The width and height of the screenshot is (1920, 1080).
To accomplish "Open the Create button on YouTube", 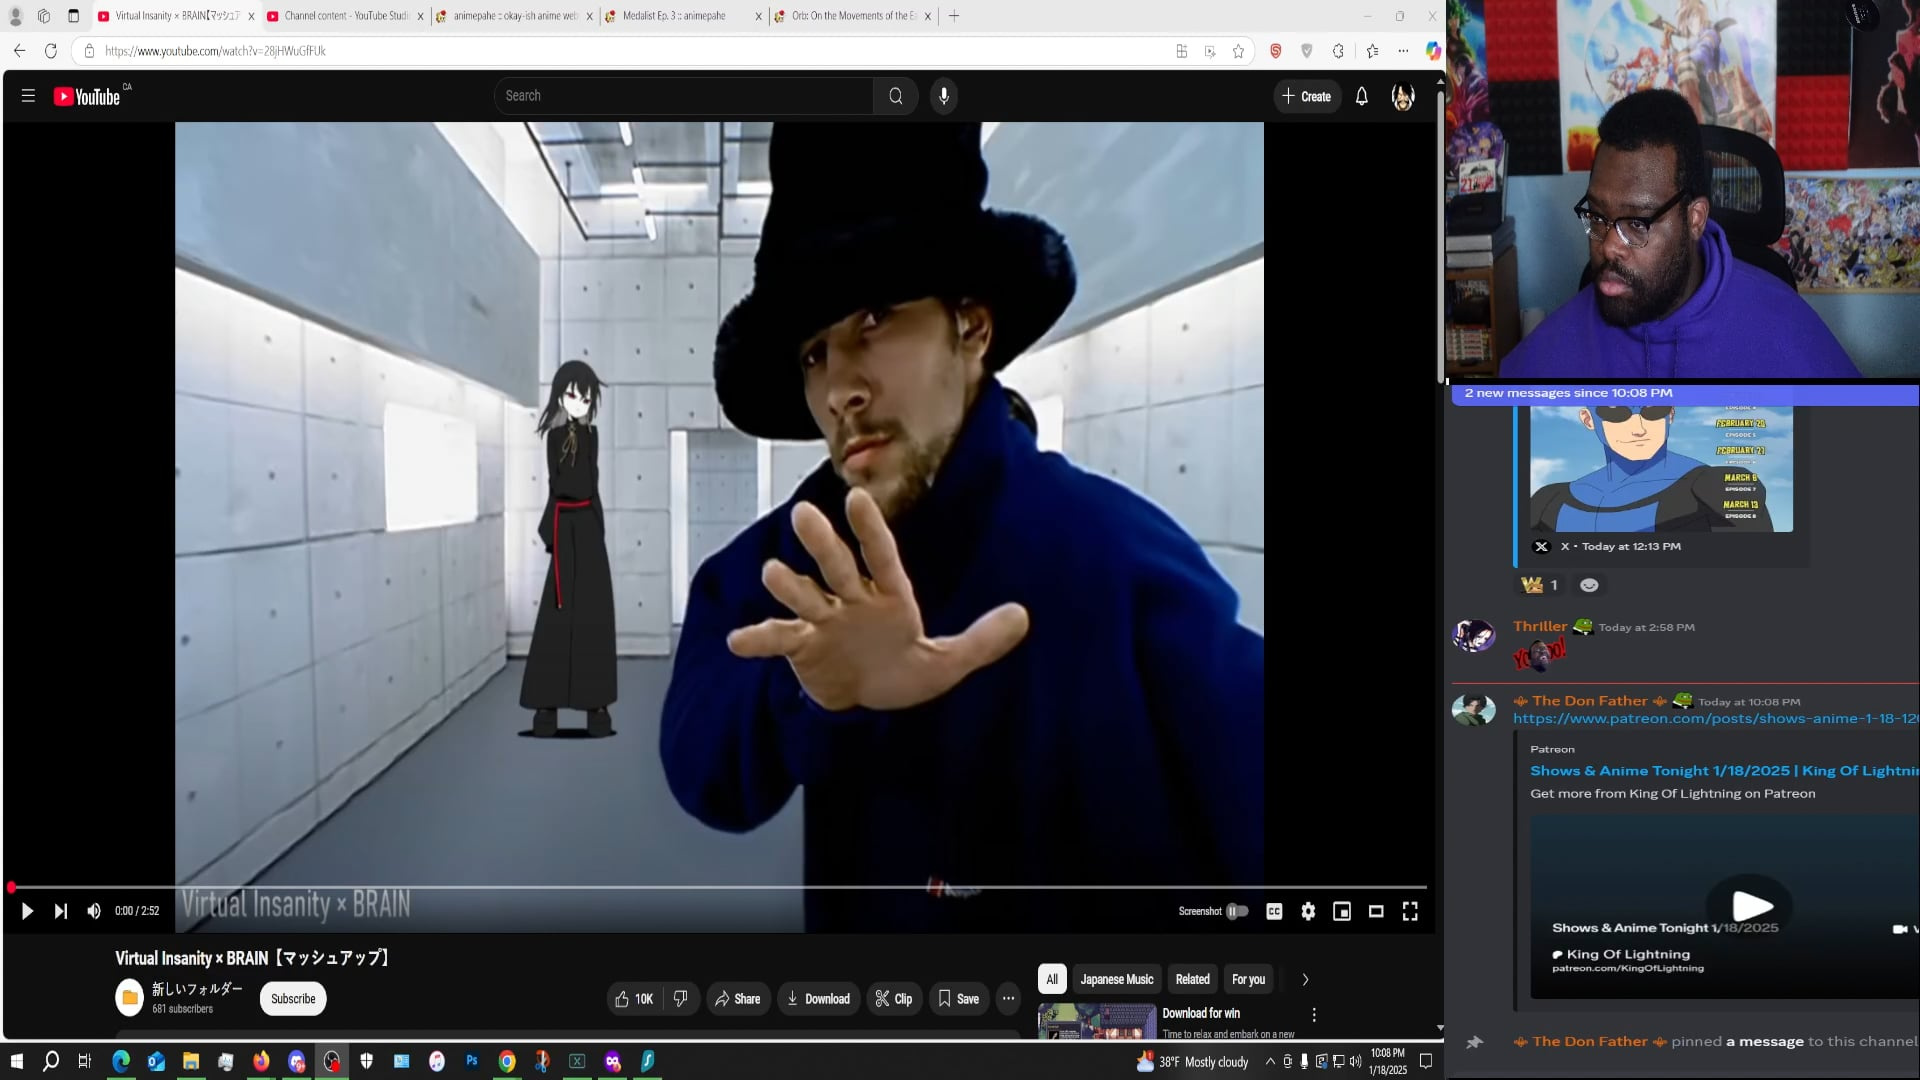I will click(1307, 96).
